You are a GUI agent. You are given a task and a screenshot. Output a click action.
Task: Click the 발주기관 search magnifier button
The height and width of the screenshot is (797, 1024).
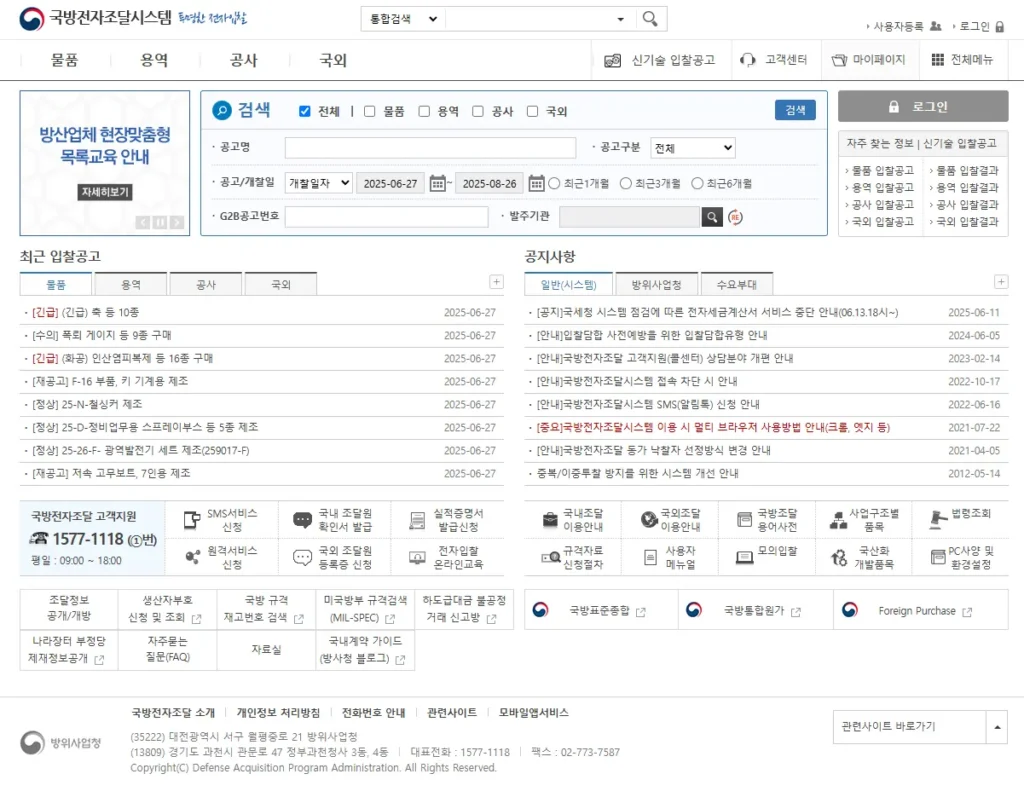[x=712, y=217]
